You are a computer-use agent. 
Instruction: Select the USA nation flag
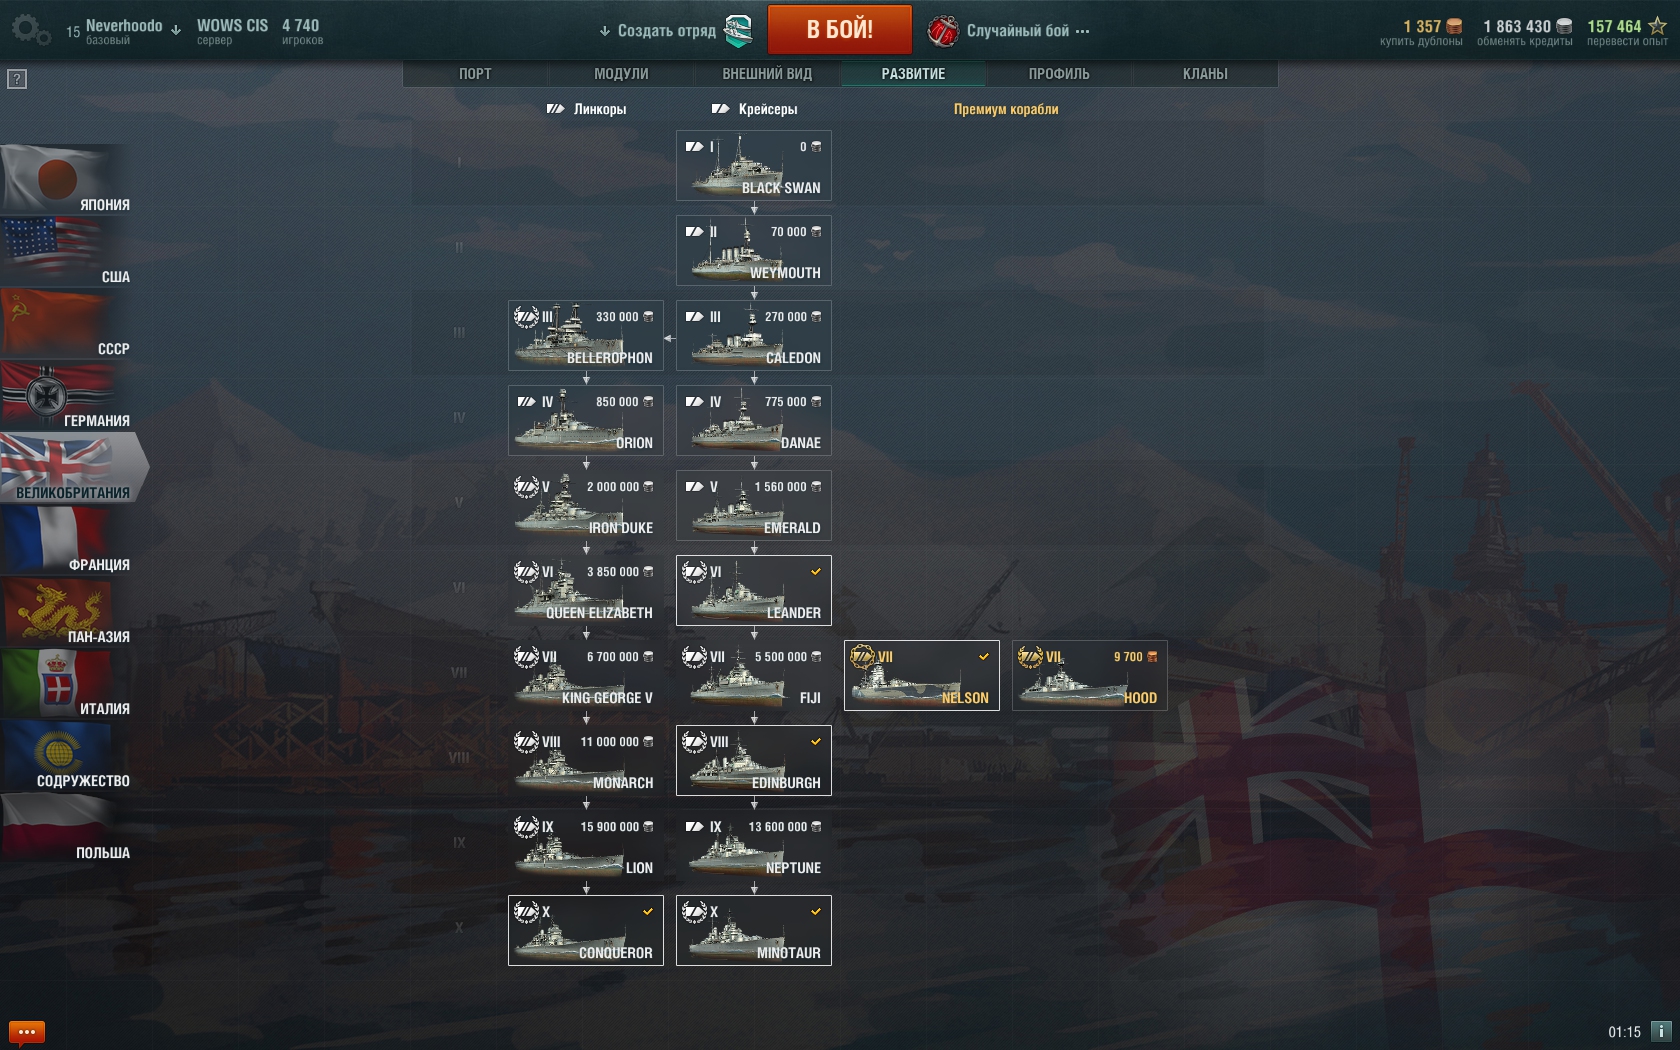coord(67,252)
